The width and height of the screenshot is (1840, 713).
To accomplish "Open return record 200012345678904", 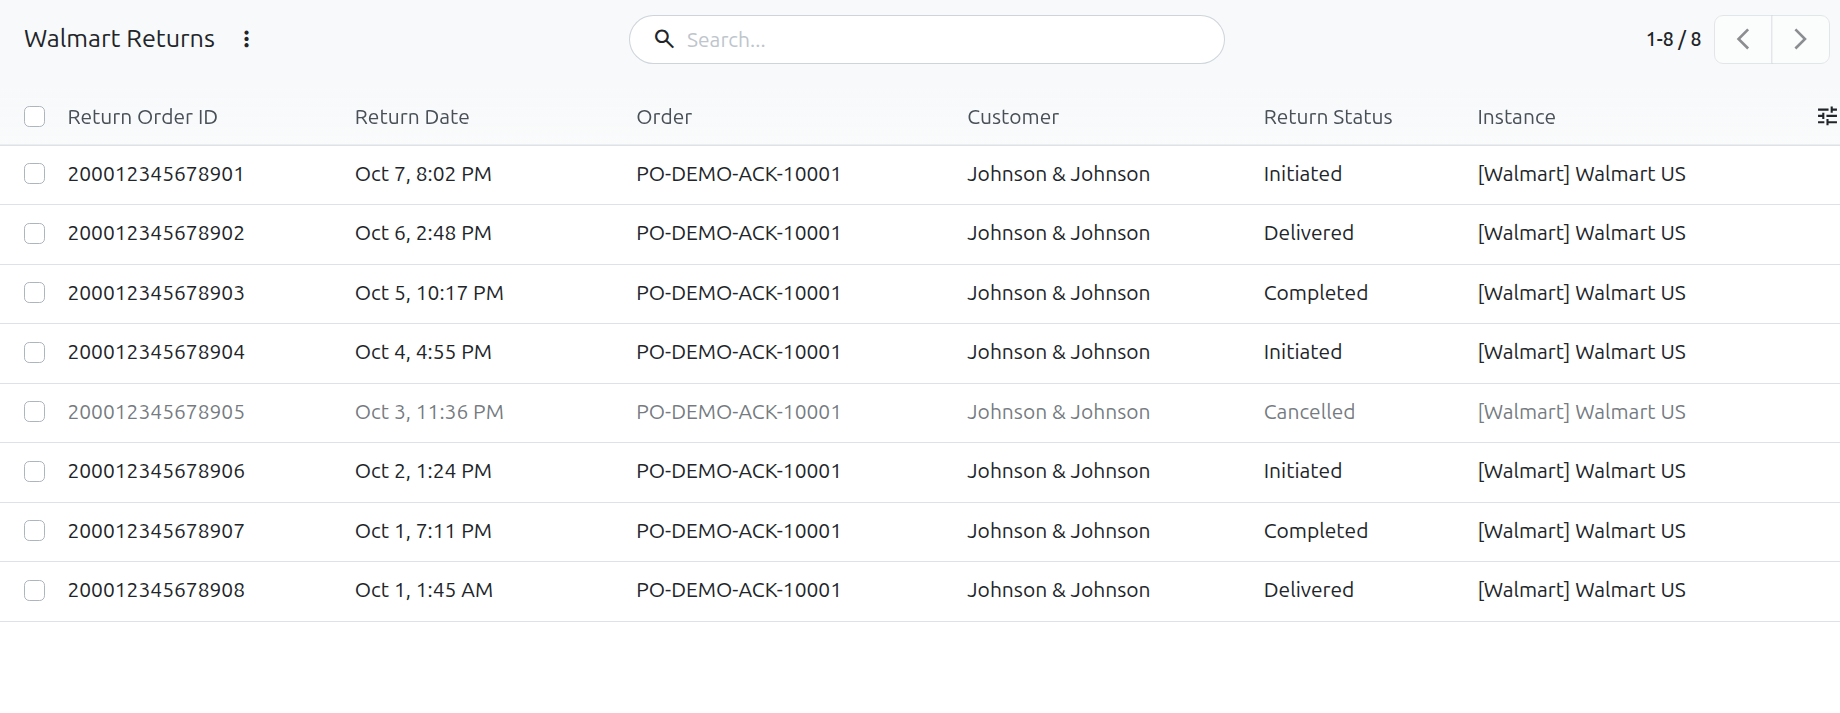I will [156, 352].
